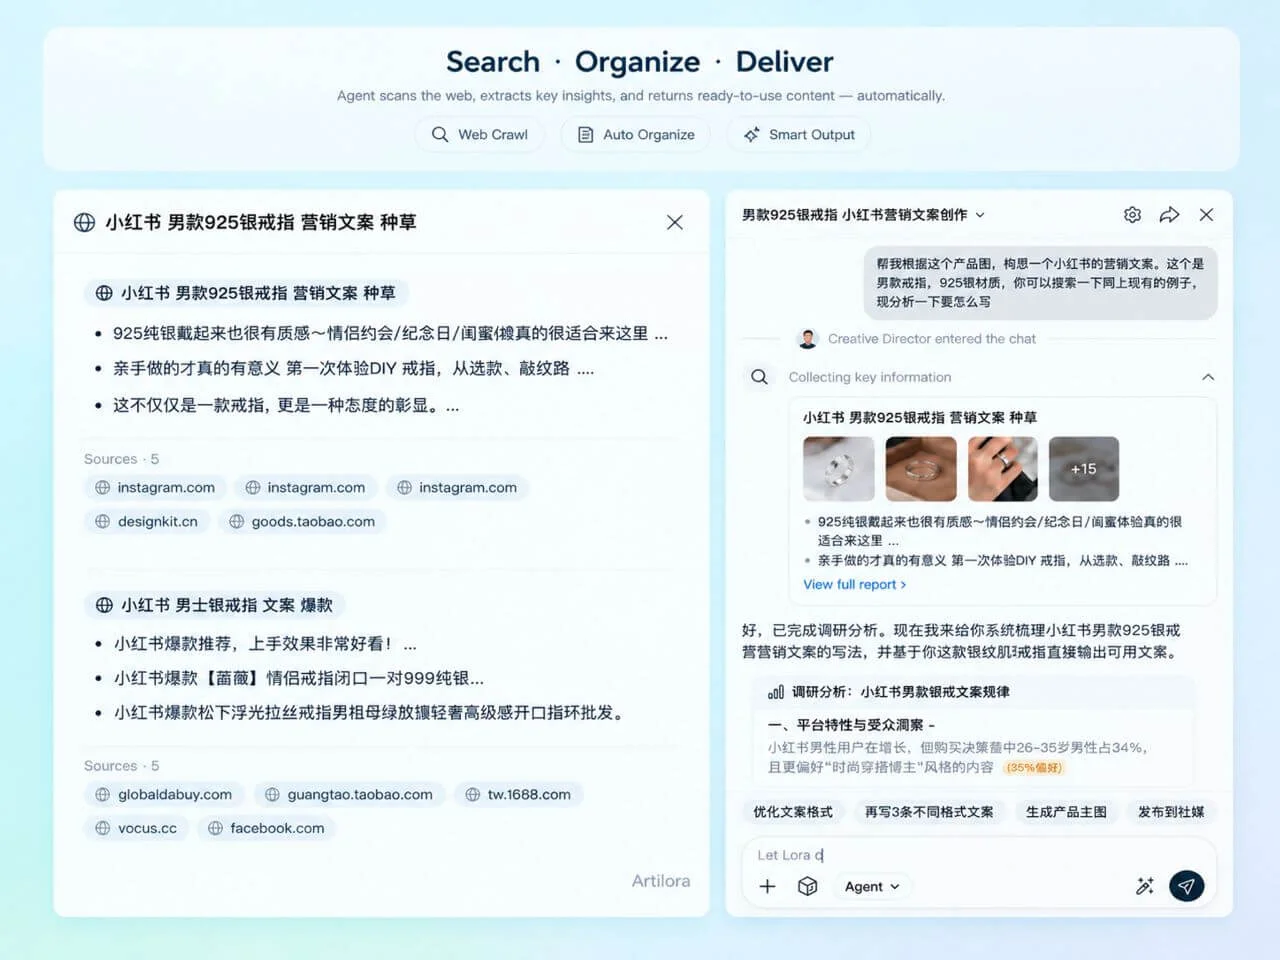Focus the Let Lora message input field

coord(978,855)
